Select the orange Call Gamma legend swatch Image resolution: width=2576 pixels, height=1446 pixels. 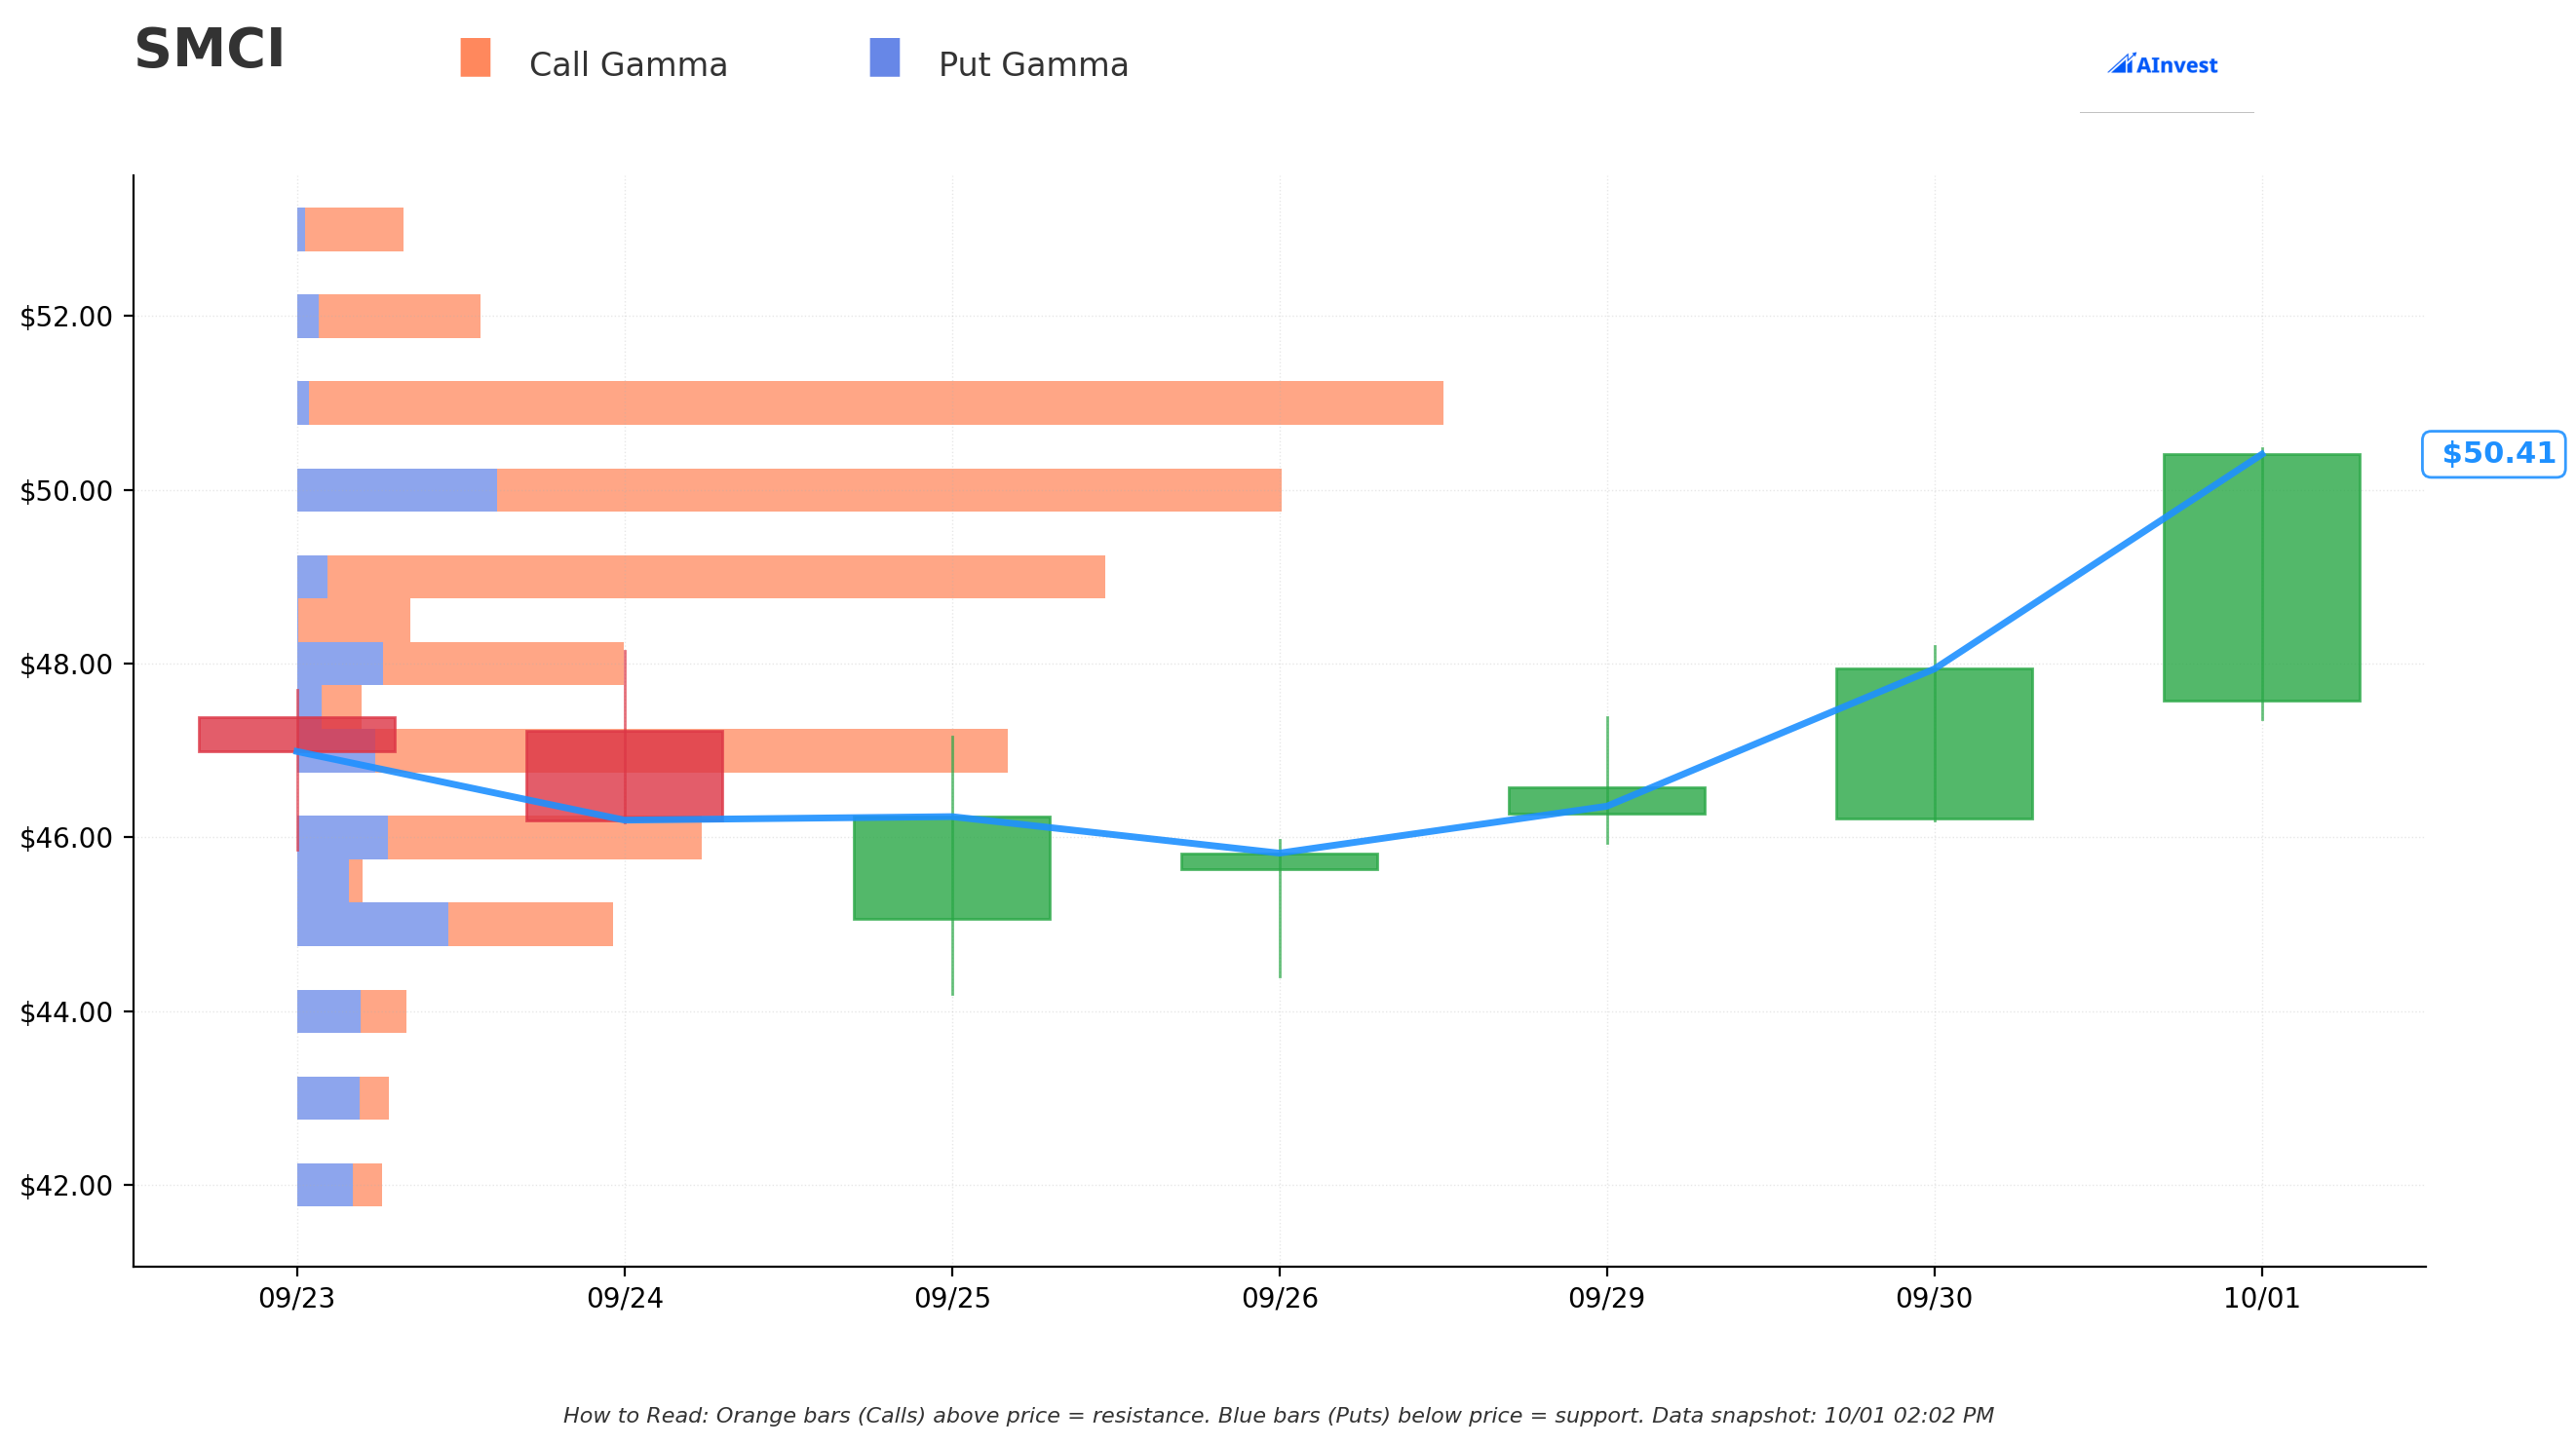(475, 58)
